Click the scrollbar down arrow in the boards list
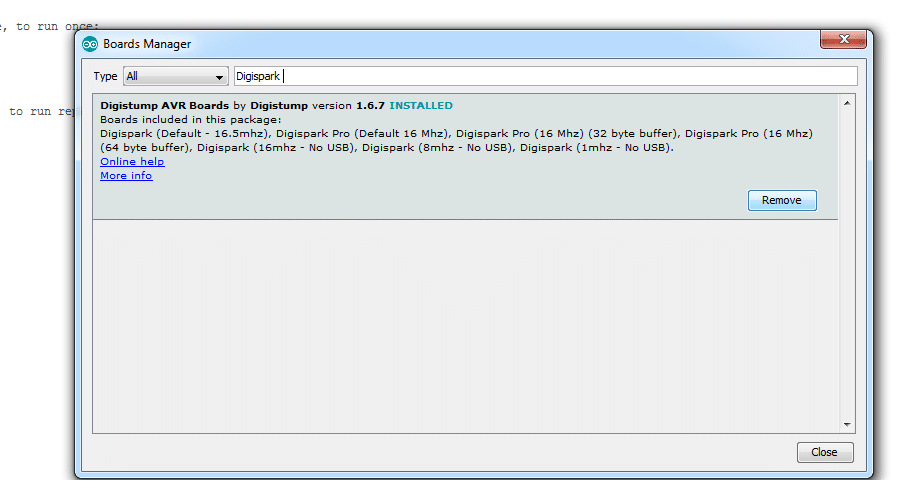 pos(847,424)
